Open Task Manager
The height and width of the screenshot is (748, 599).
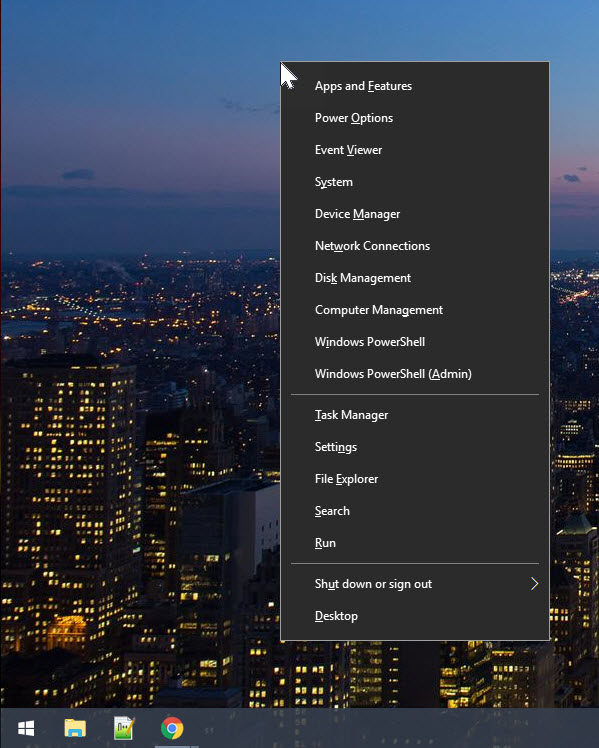tap(415, 415)
